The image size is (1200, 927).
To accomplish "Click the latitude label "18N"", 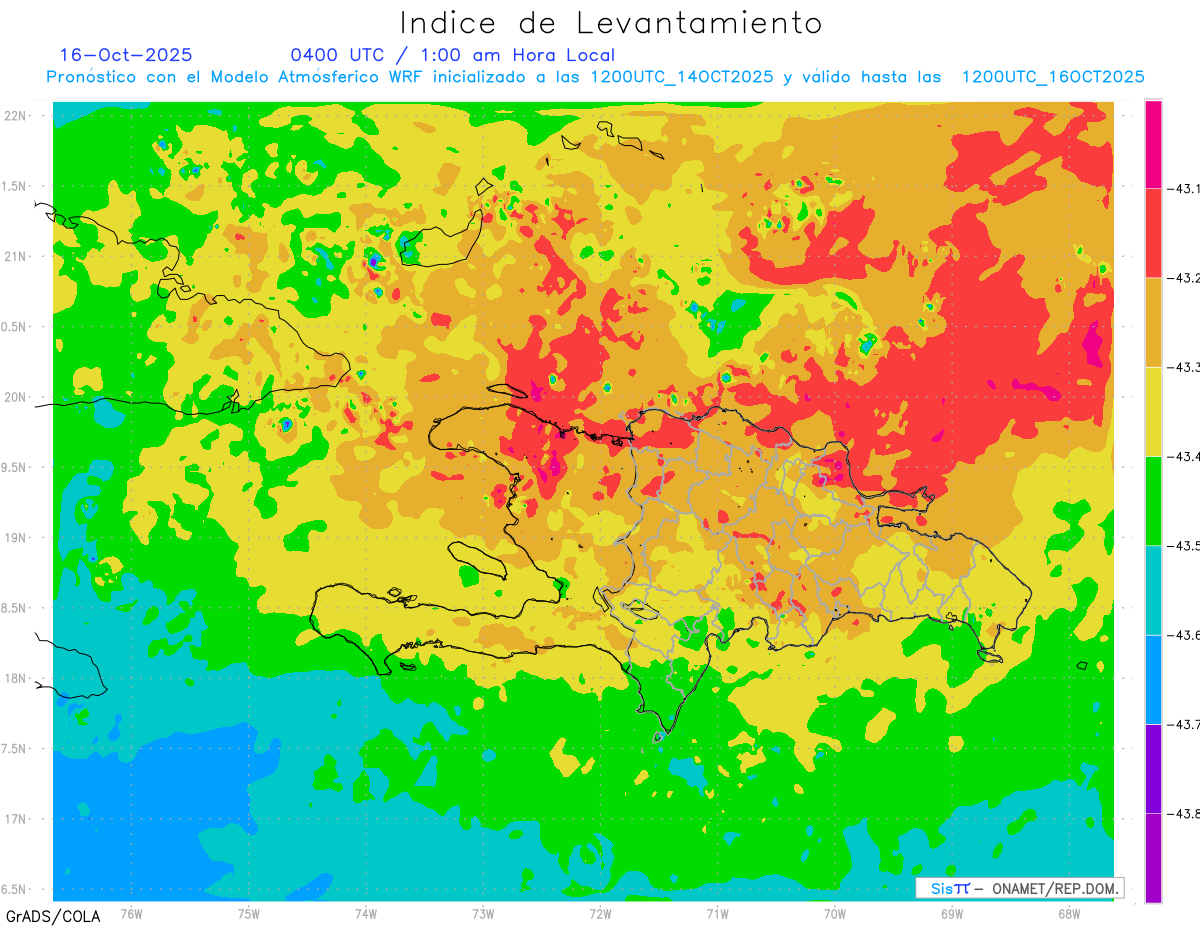I will tap(17, 678).
